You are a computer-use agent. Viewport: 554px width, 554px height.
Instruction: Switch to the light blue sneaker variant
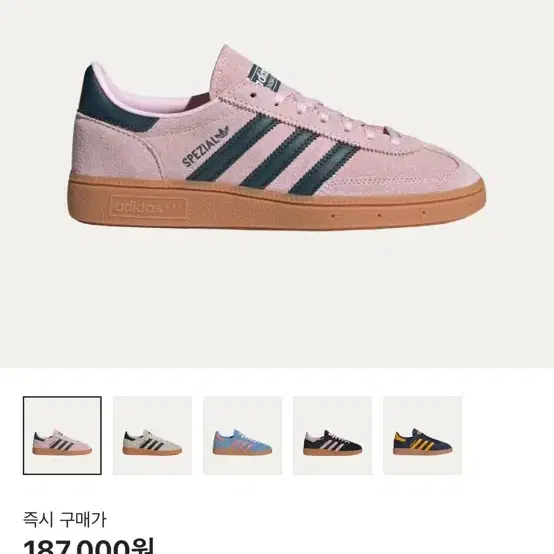click(242, 435)
